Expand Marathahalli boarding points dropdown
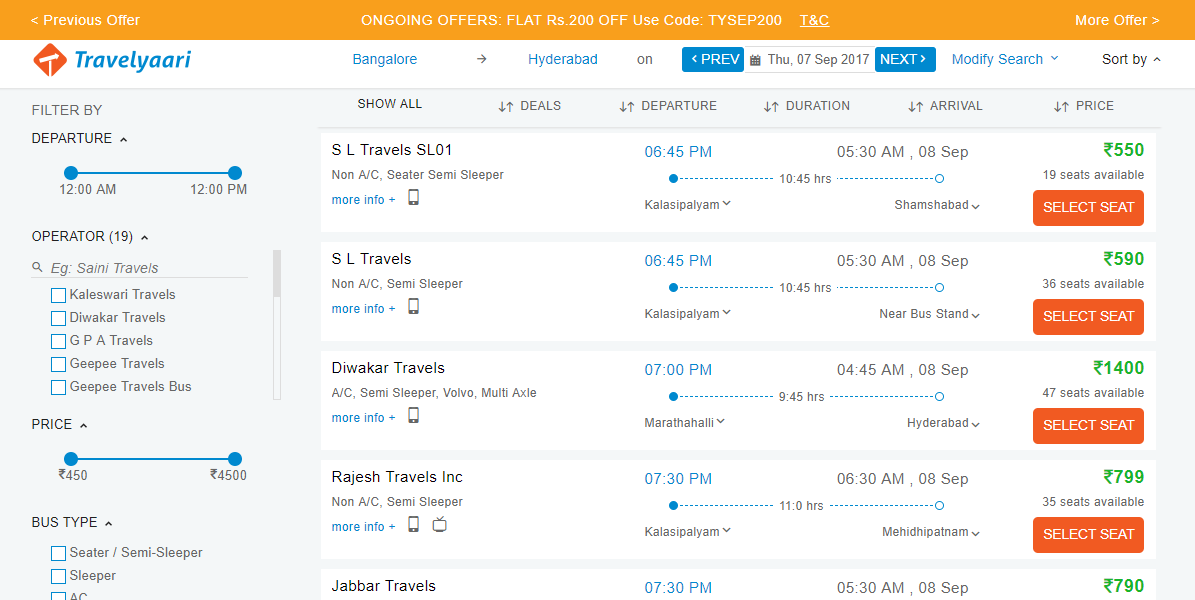Screen dimensions: 1195x600 (x=684, y=422)
